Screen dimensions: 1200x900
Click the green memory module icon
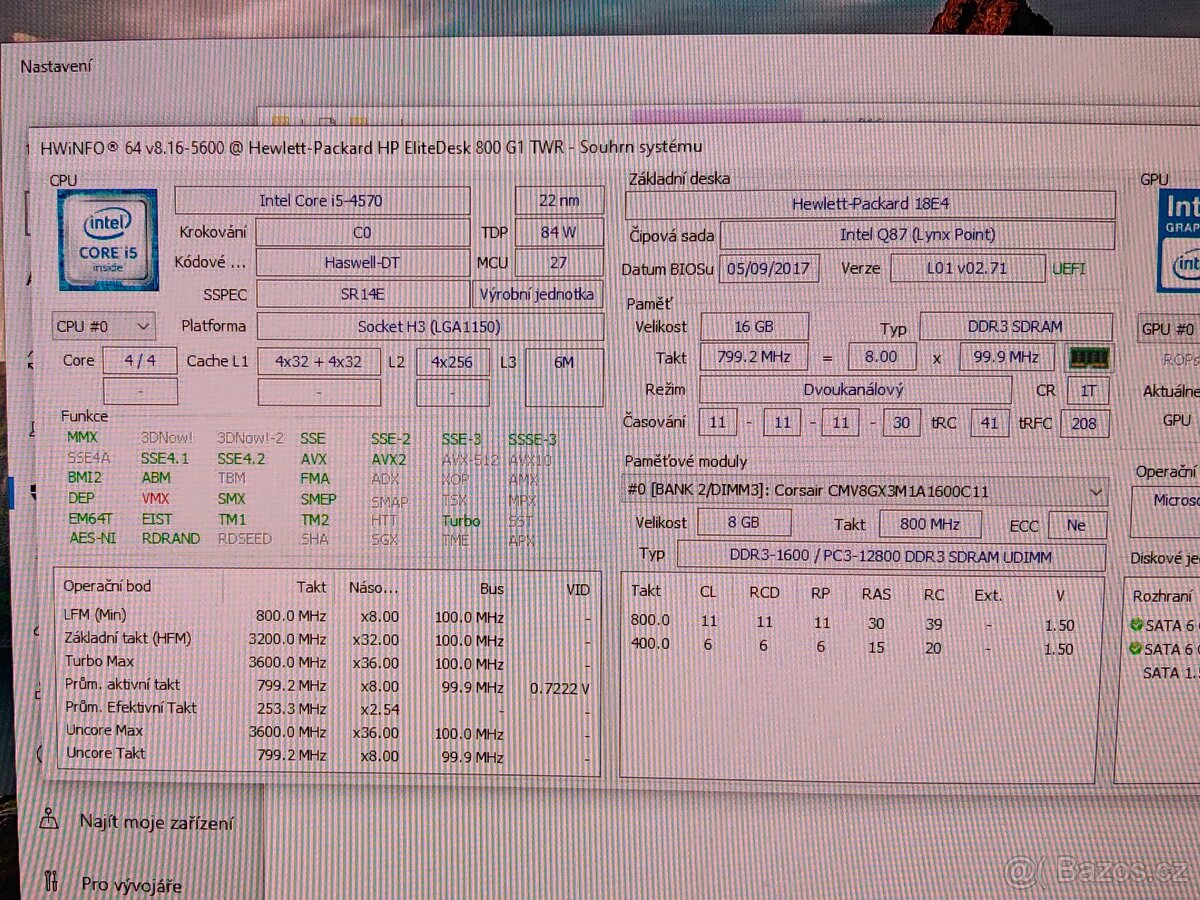point(1090,357)
